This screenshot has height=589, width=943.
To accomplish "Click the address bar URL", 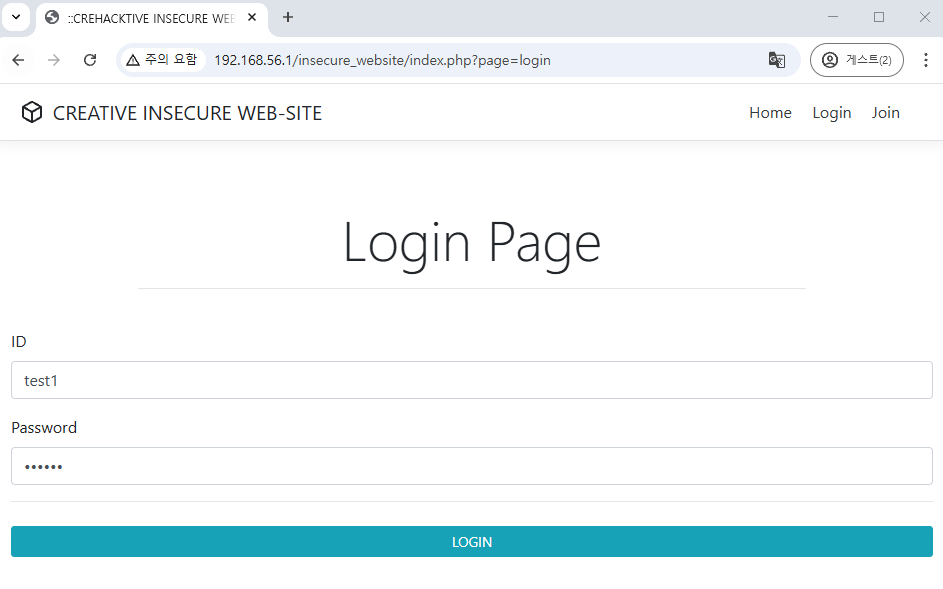I will click(x=382, y=60).
